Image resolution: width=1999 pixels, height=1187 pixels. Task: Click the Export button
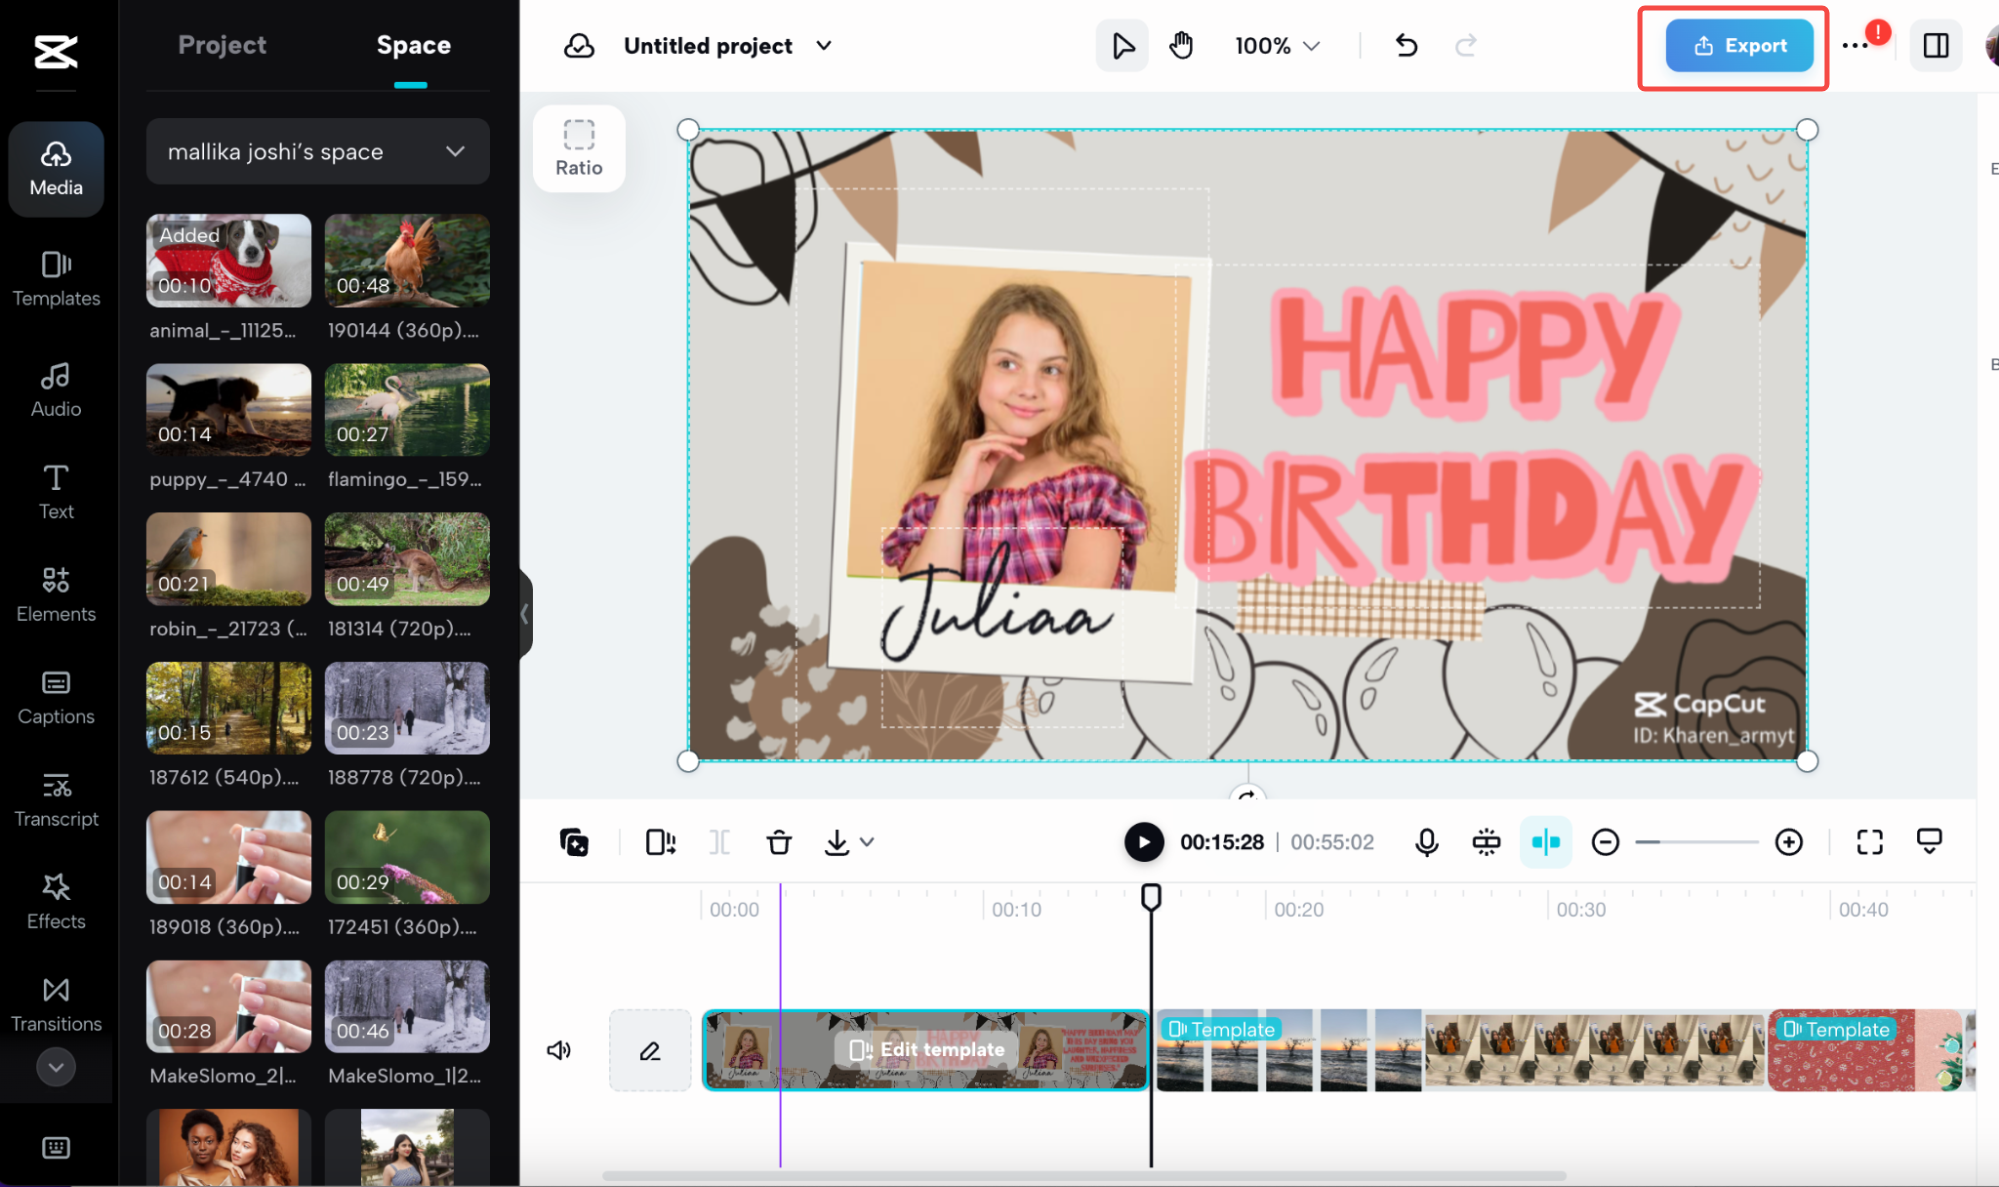1738,45
